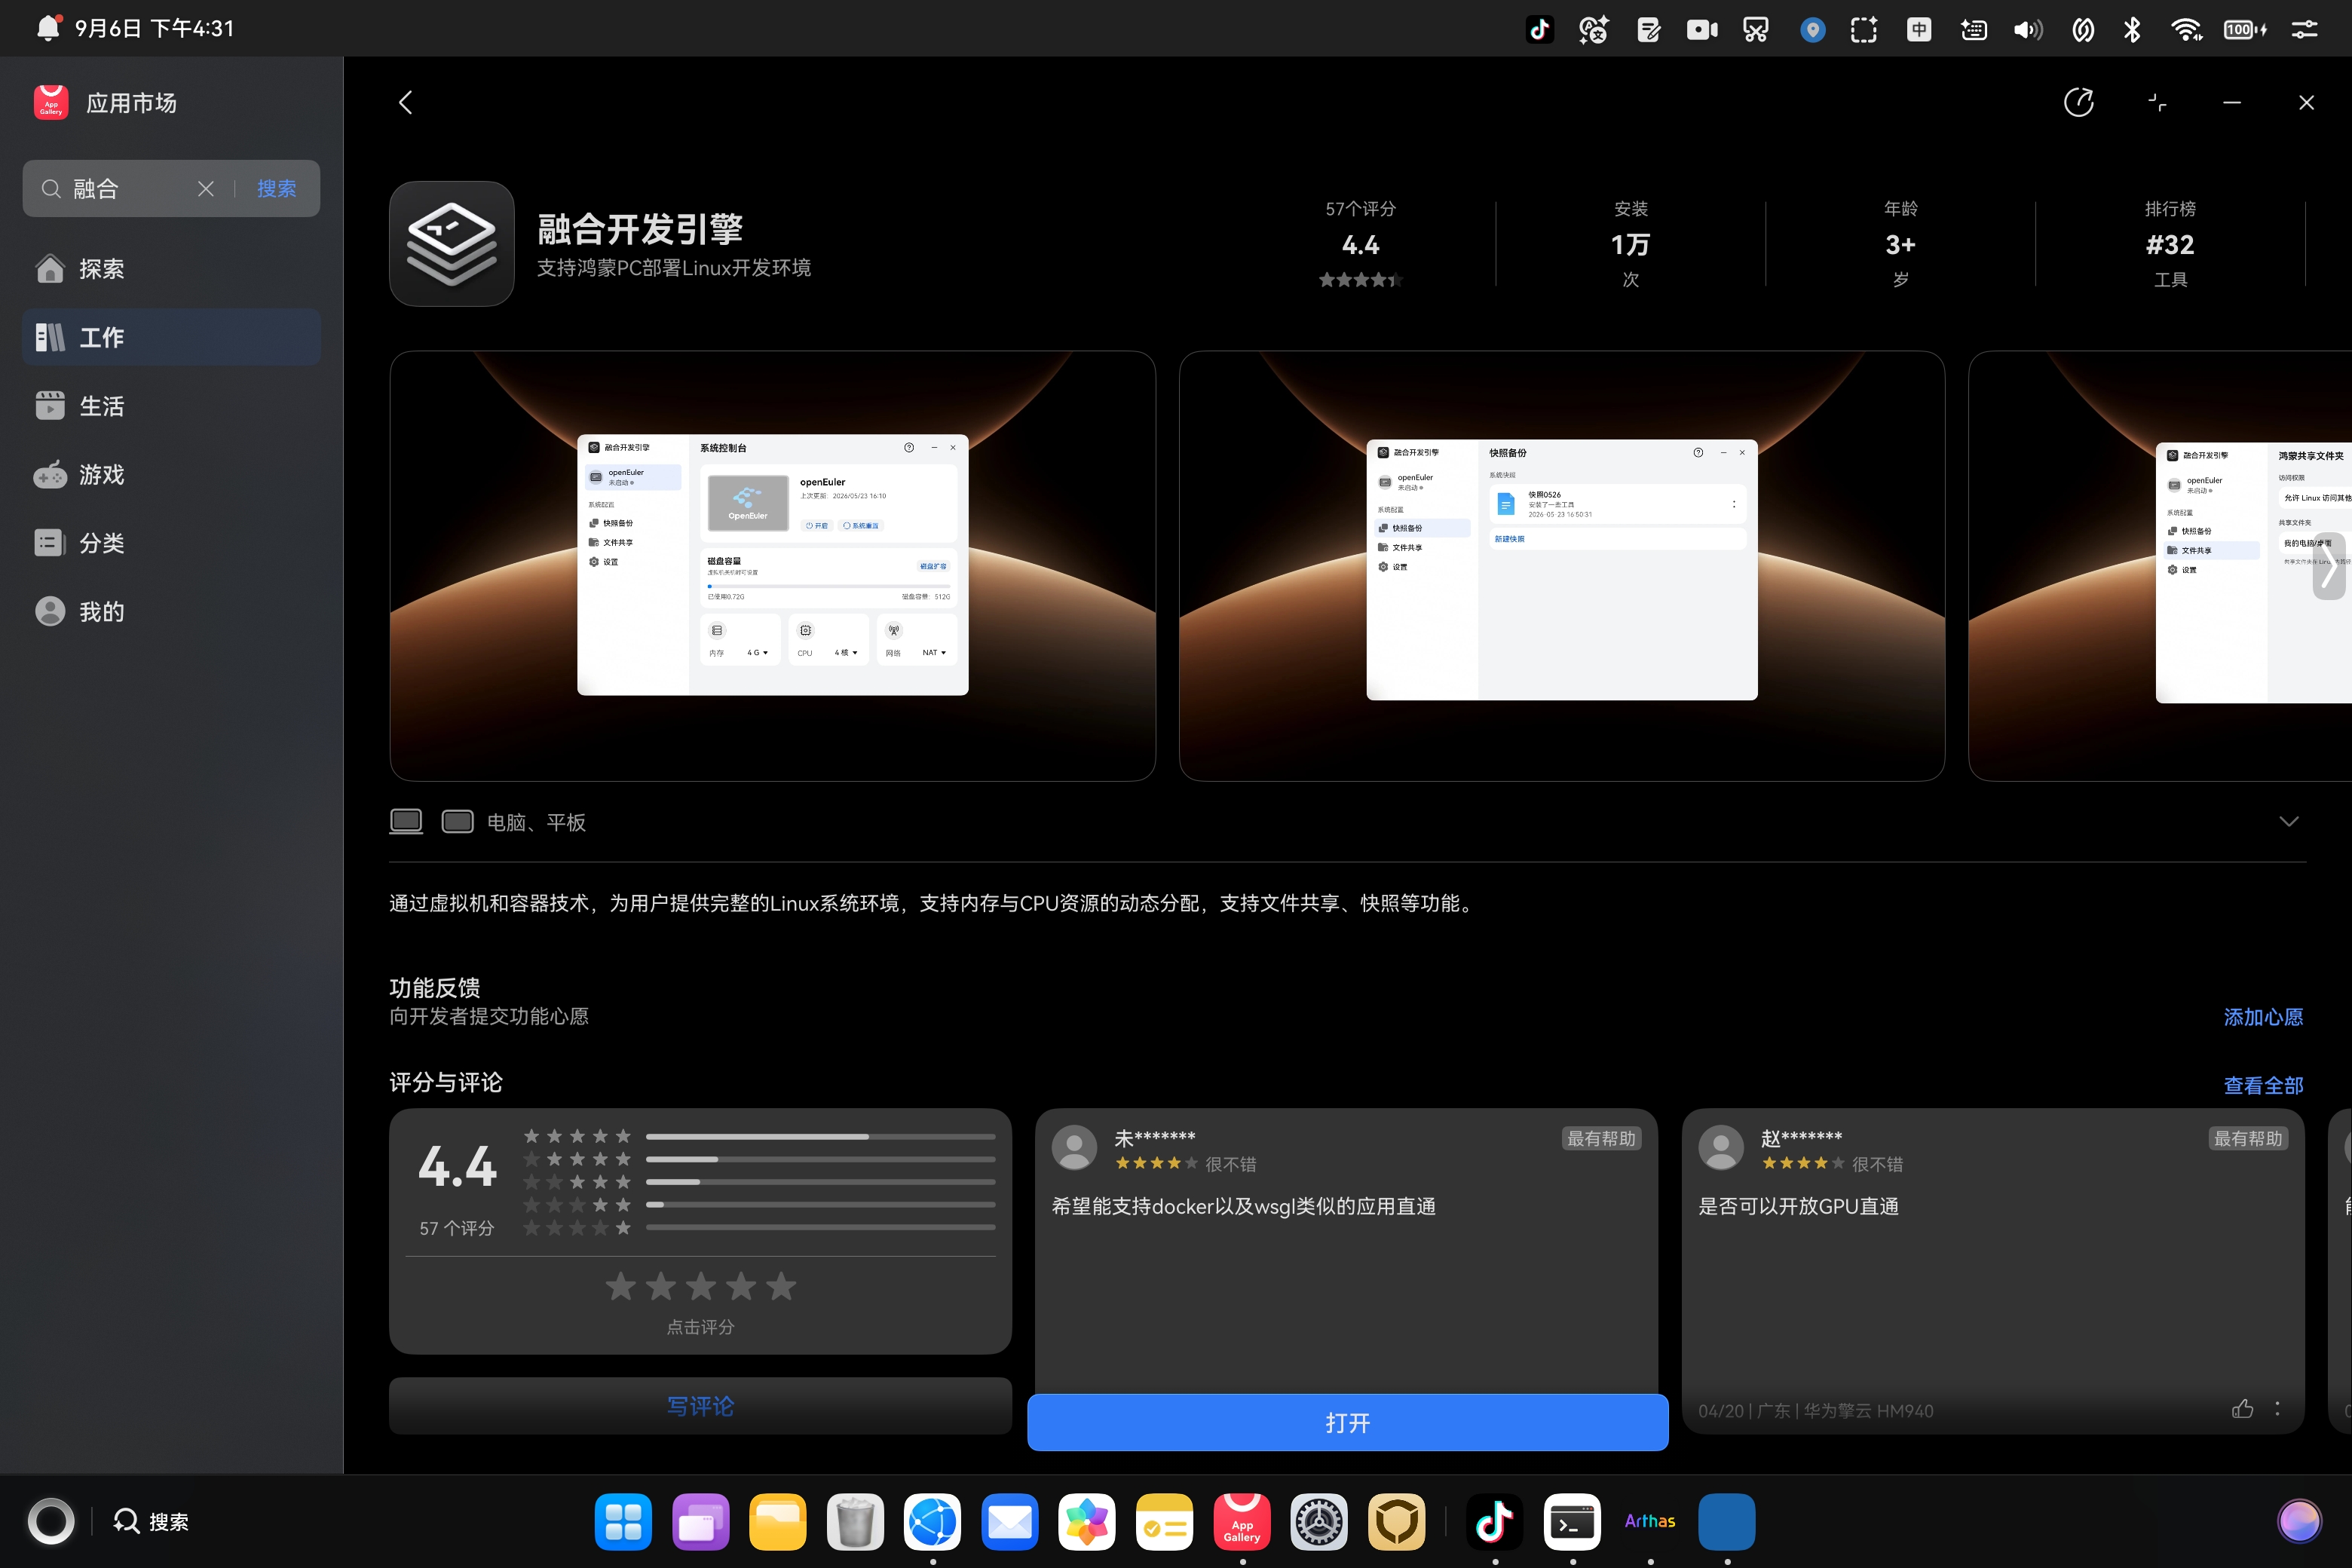
Task: Click the 添加心愿 link
Action: 2263,1017
